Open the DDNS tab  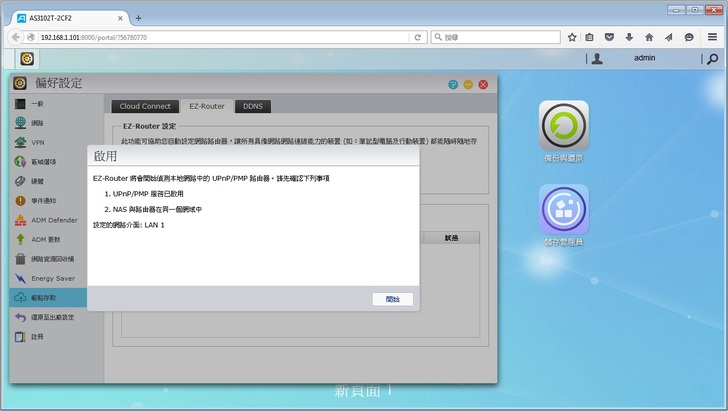pyautogui.click(x=253, y=106)
